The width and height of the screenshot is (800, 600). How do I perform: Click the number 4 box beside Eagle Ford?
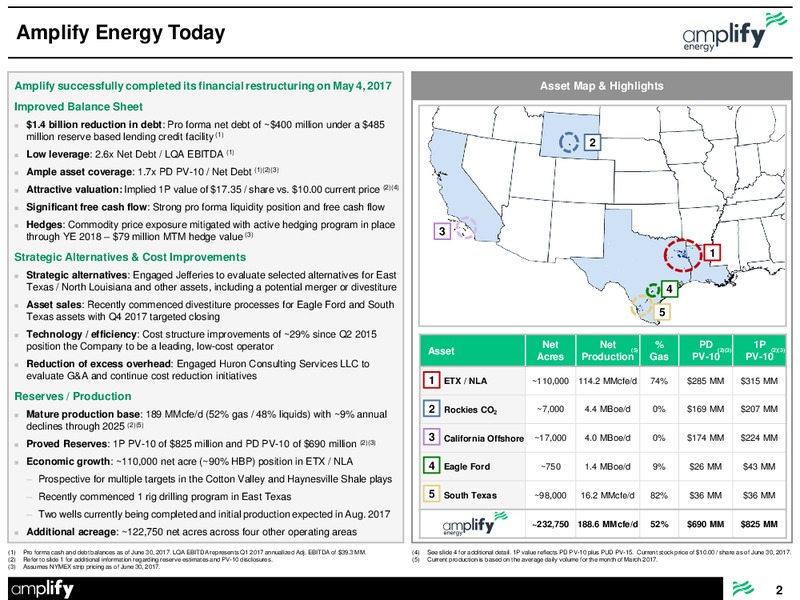point(432,466)
